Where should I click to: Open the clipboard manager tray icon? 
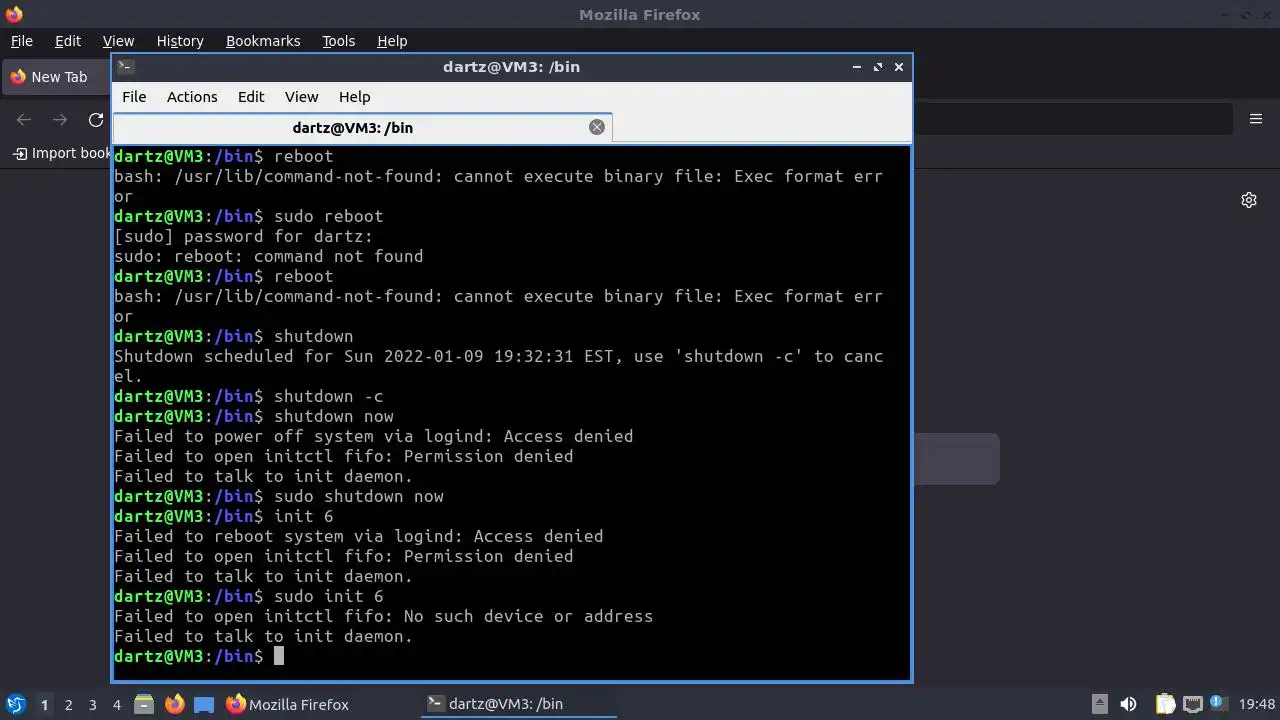[x=1165, y=704]
